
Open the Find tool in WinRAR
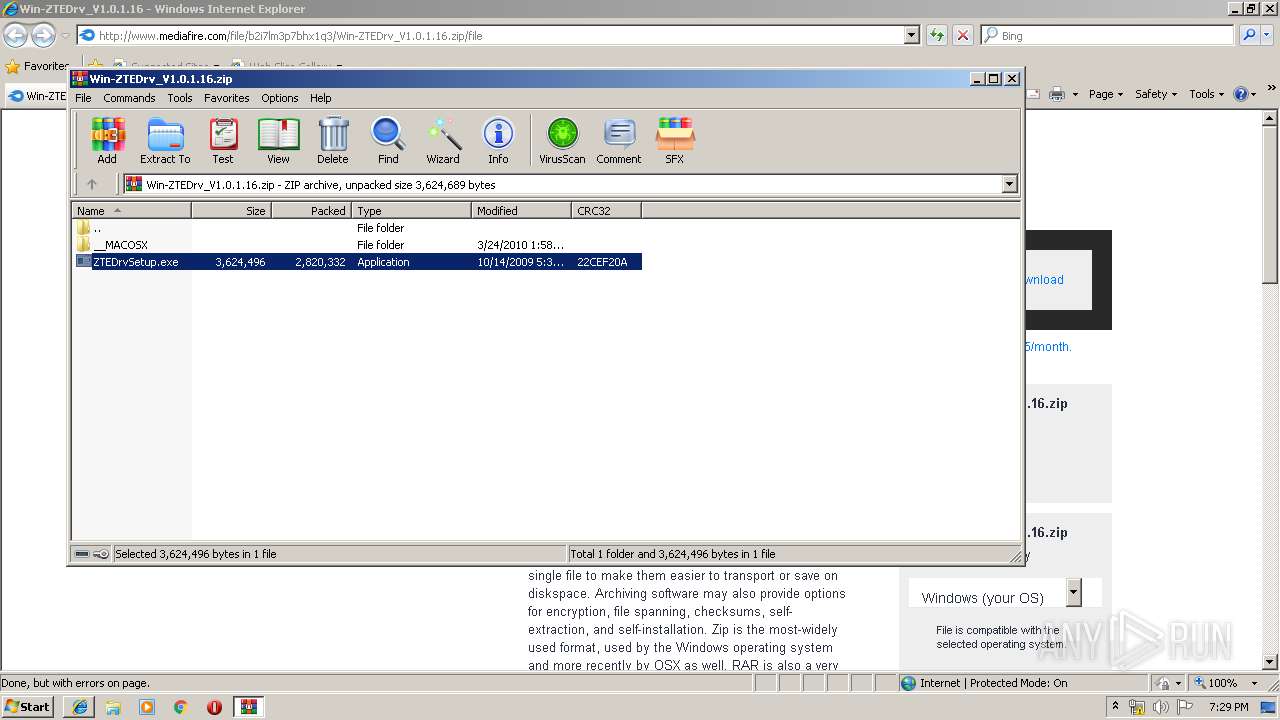click(388, 141)
